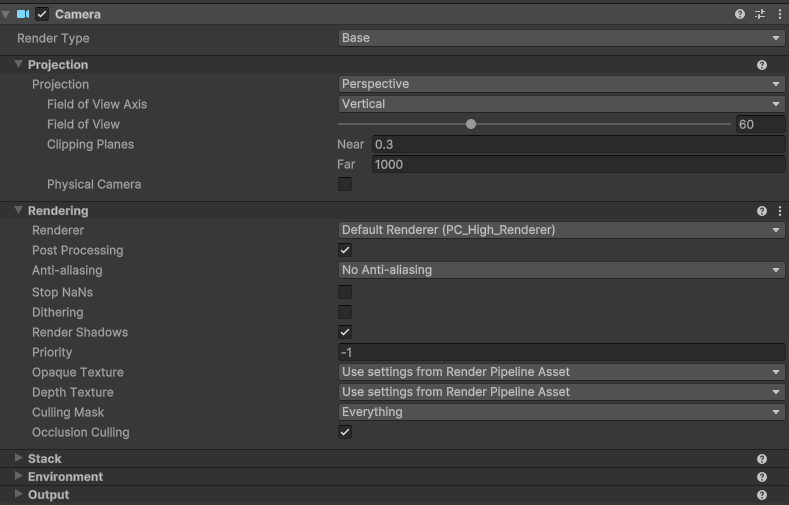789x505 pixels.
Task: Expand the Stack section
Action: pos(19,458)
